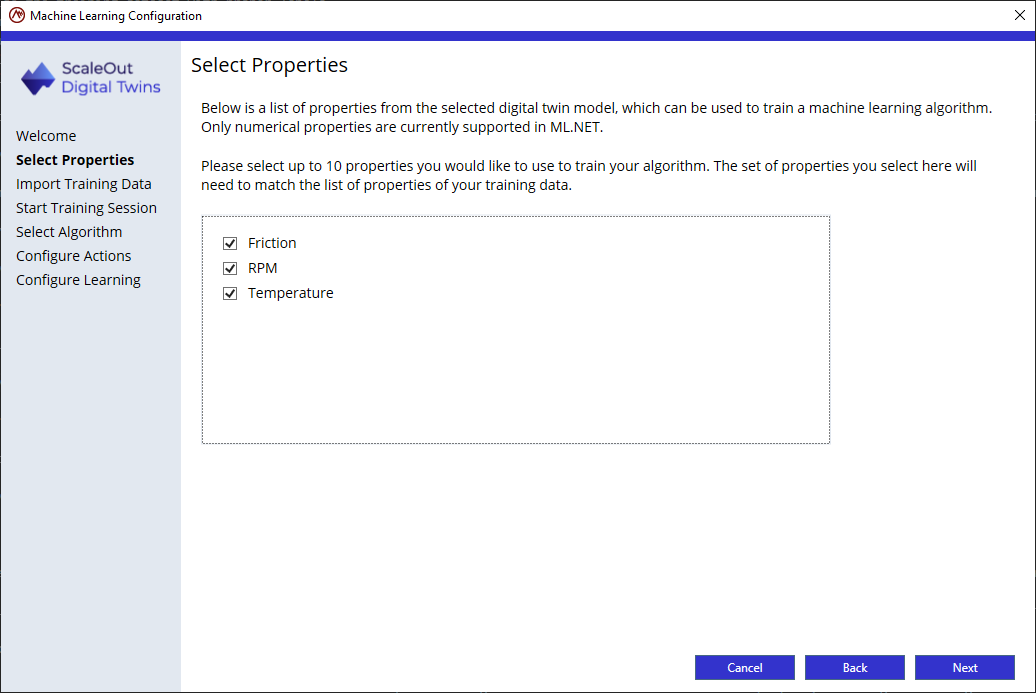Go back using the Back button
1036x693 pixels.
(x=855, y=667)
